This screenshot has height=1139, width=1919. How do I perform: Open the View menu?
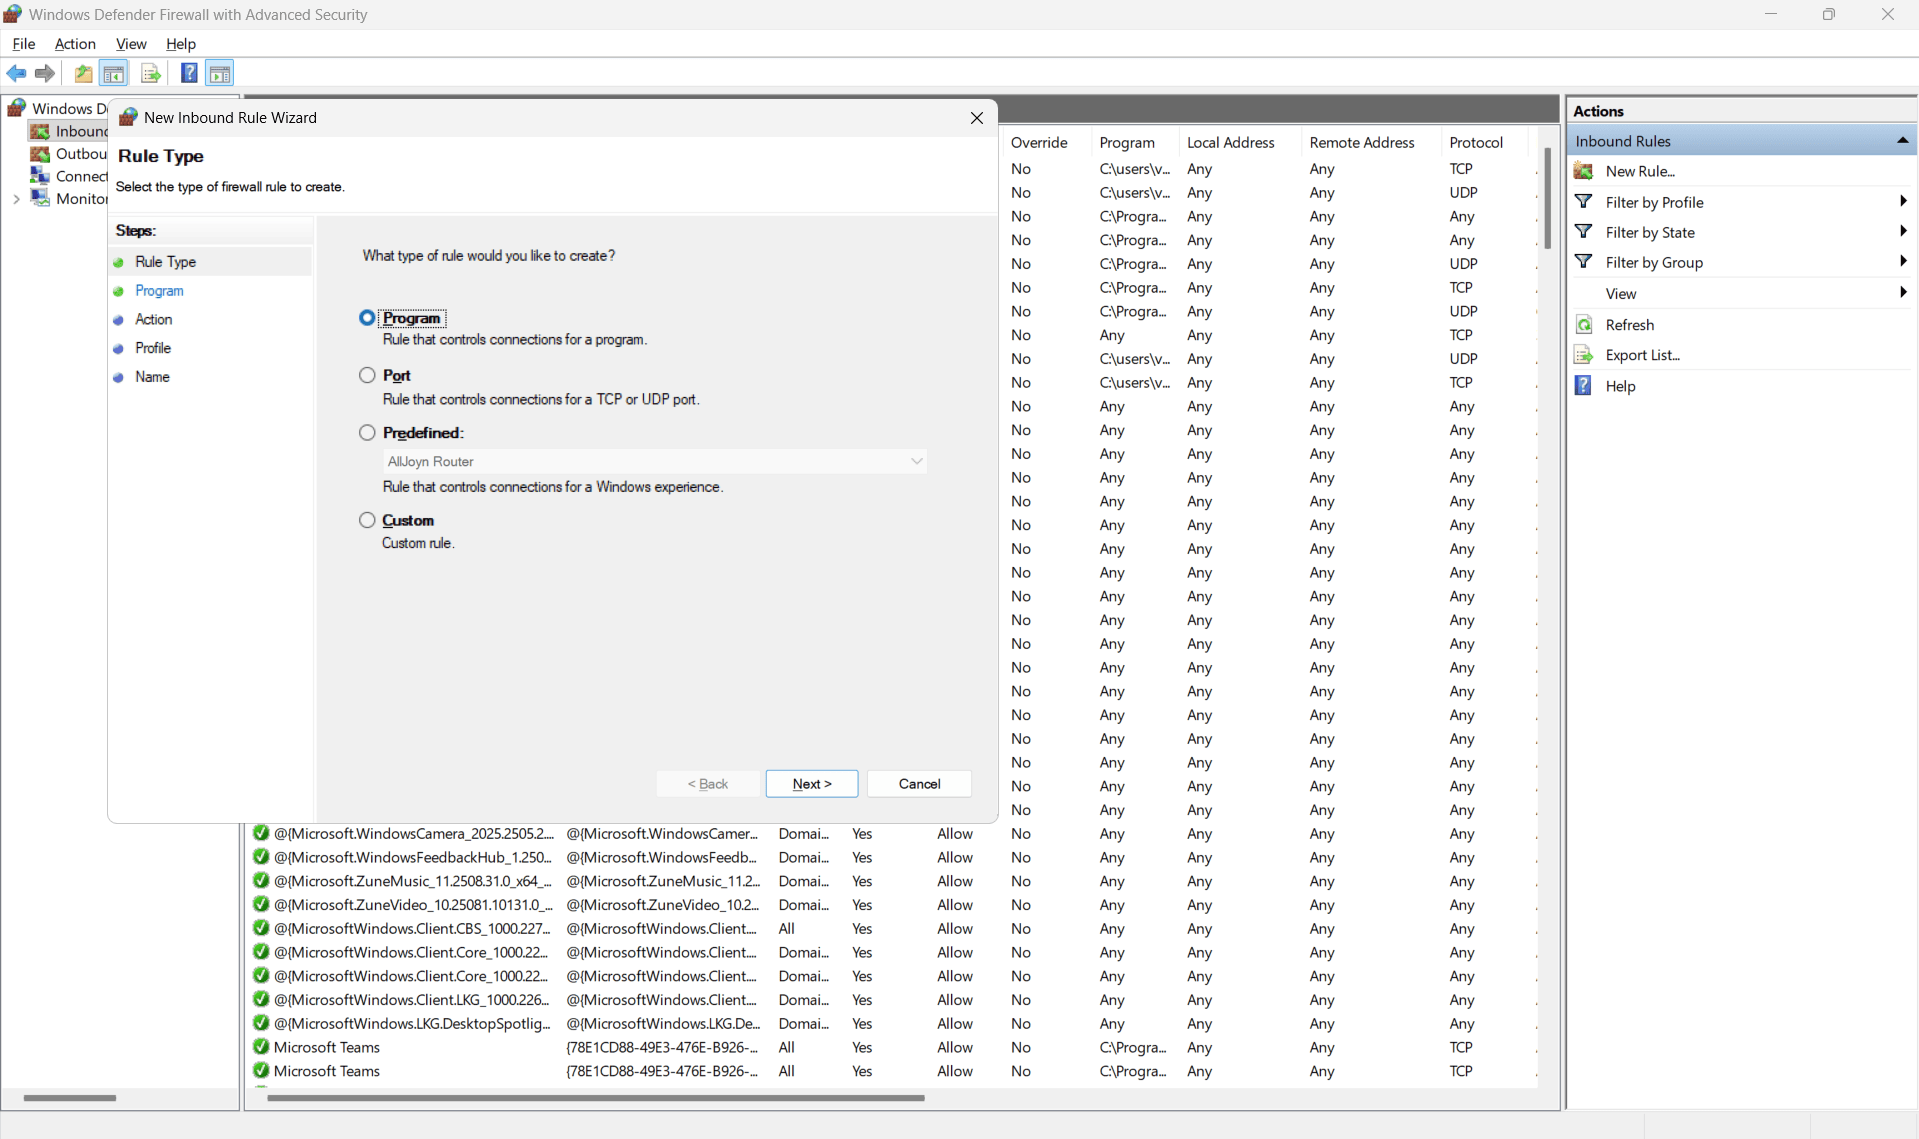131,44
